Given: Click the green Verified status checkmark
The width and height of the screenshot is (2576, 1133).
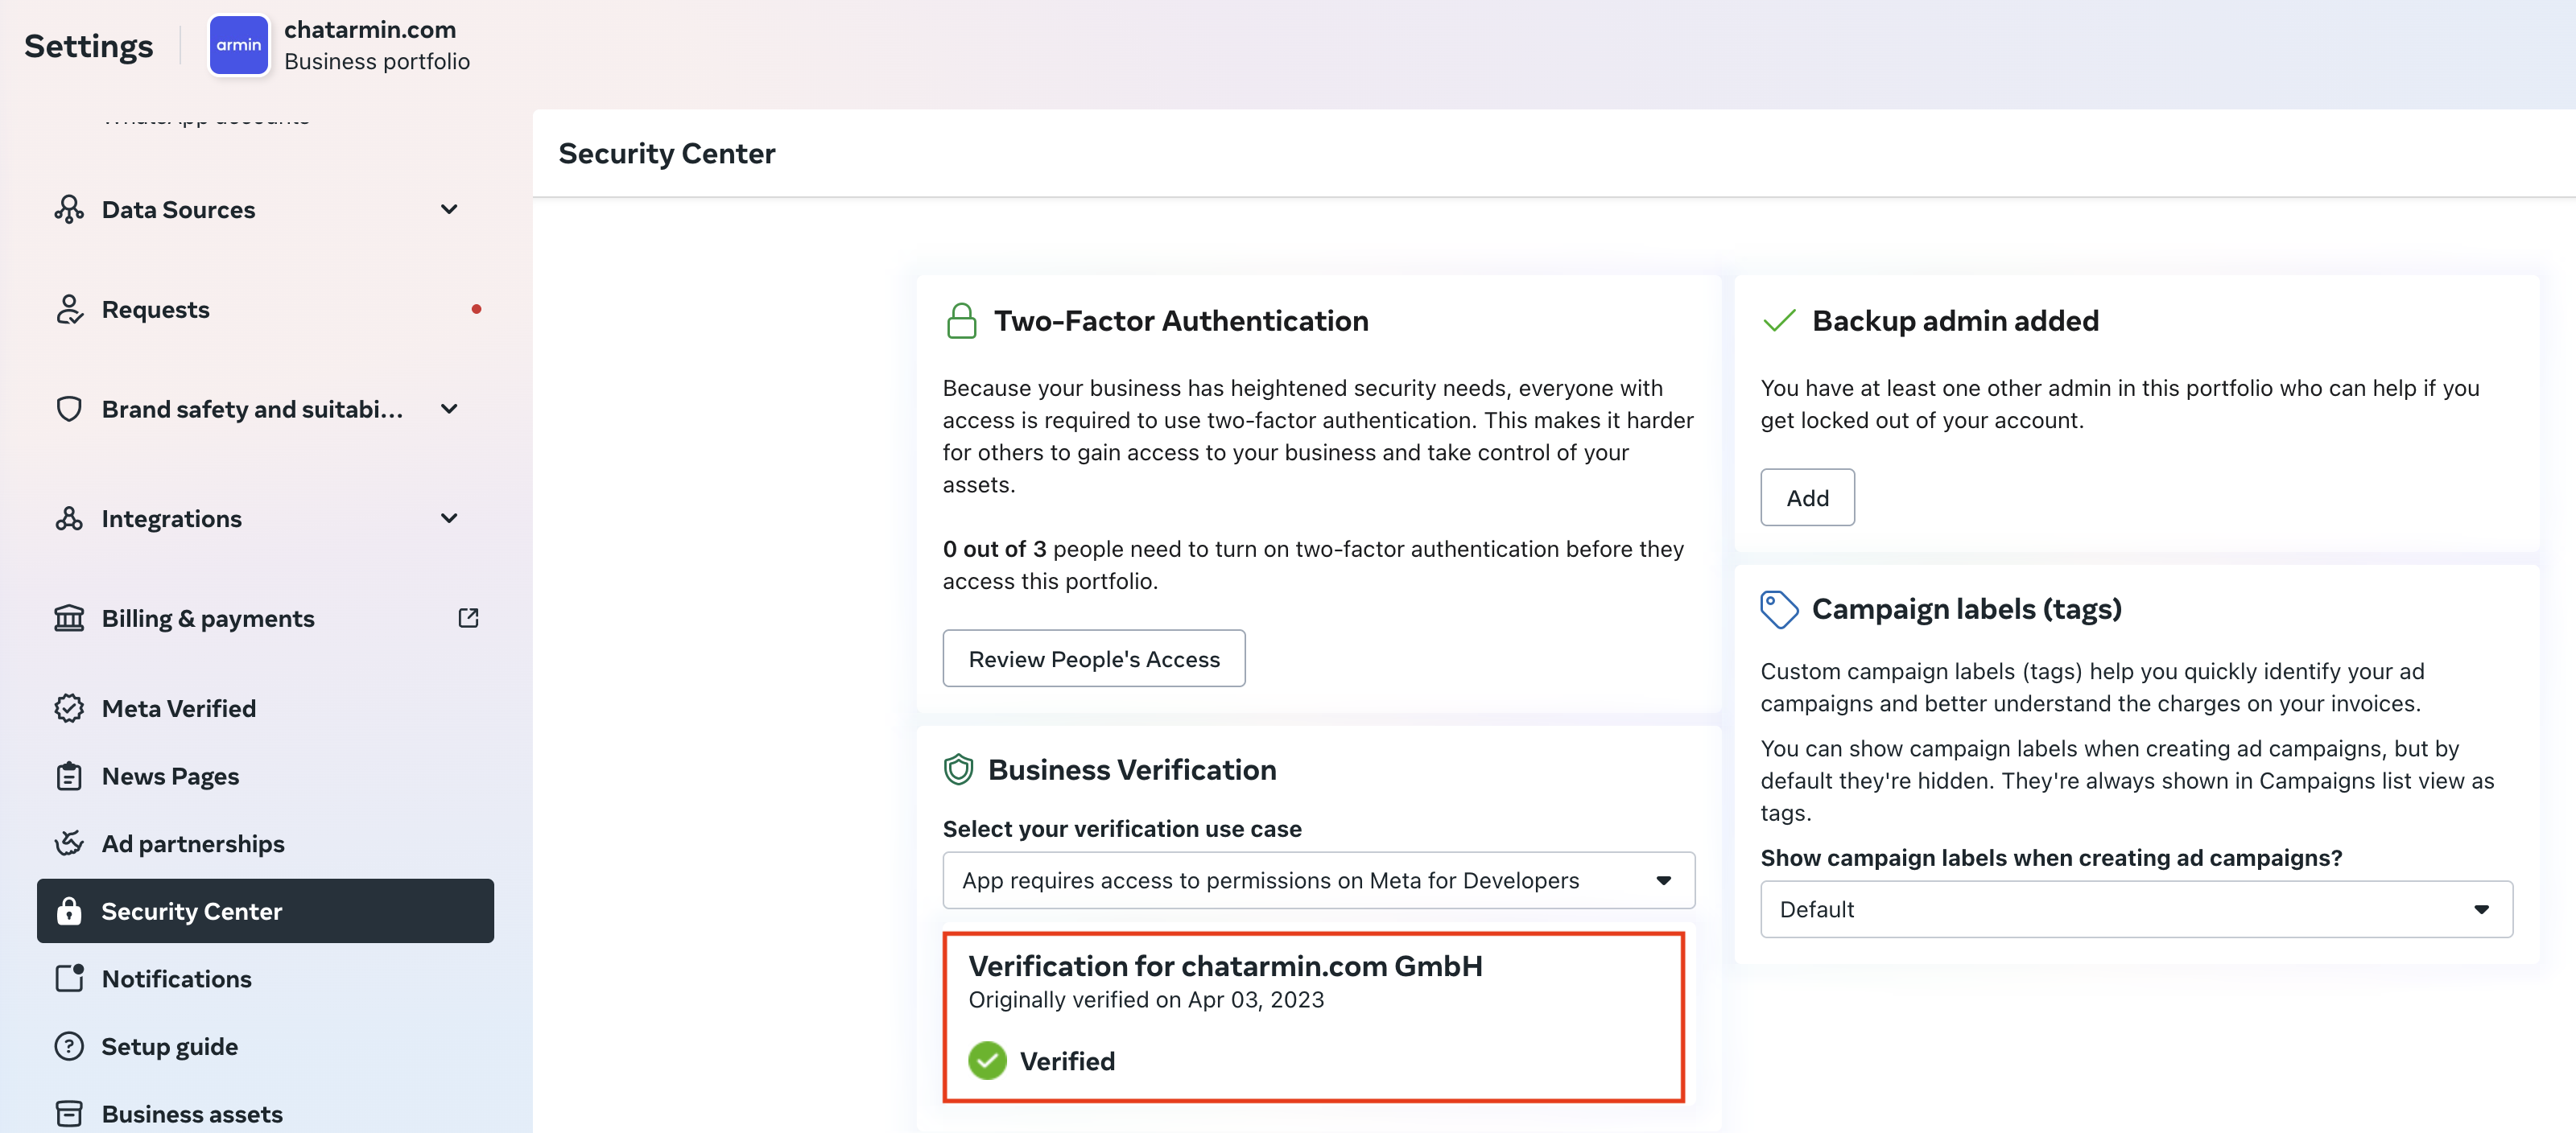Looking at the screenshot, I should click(x=987, y=1060).
